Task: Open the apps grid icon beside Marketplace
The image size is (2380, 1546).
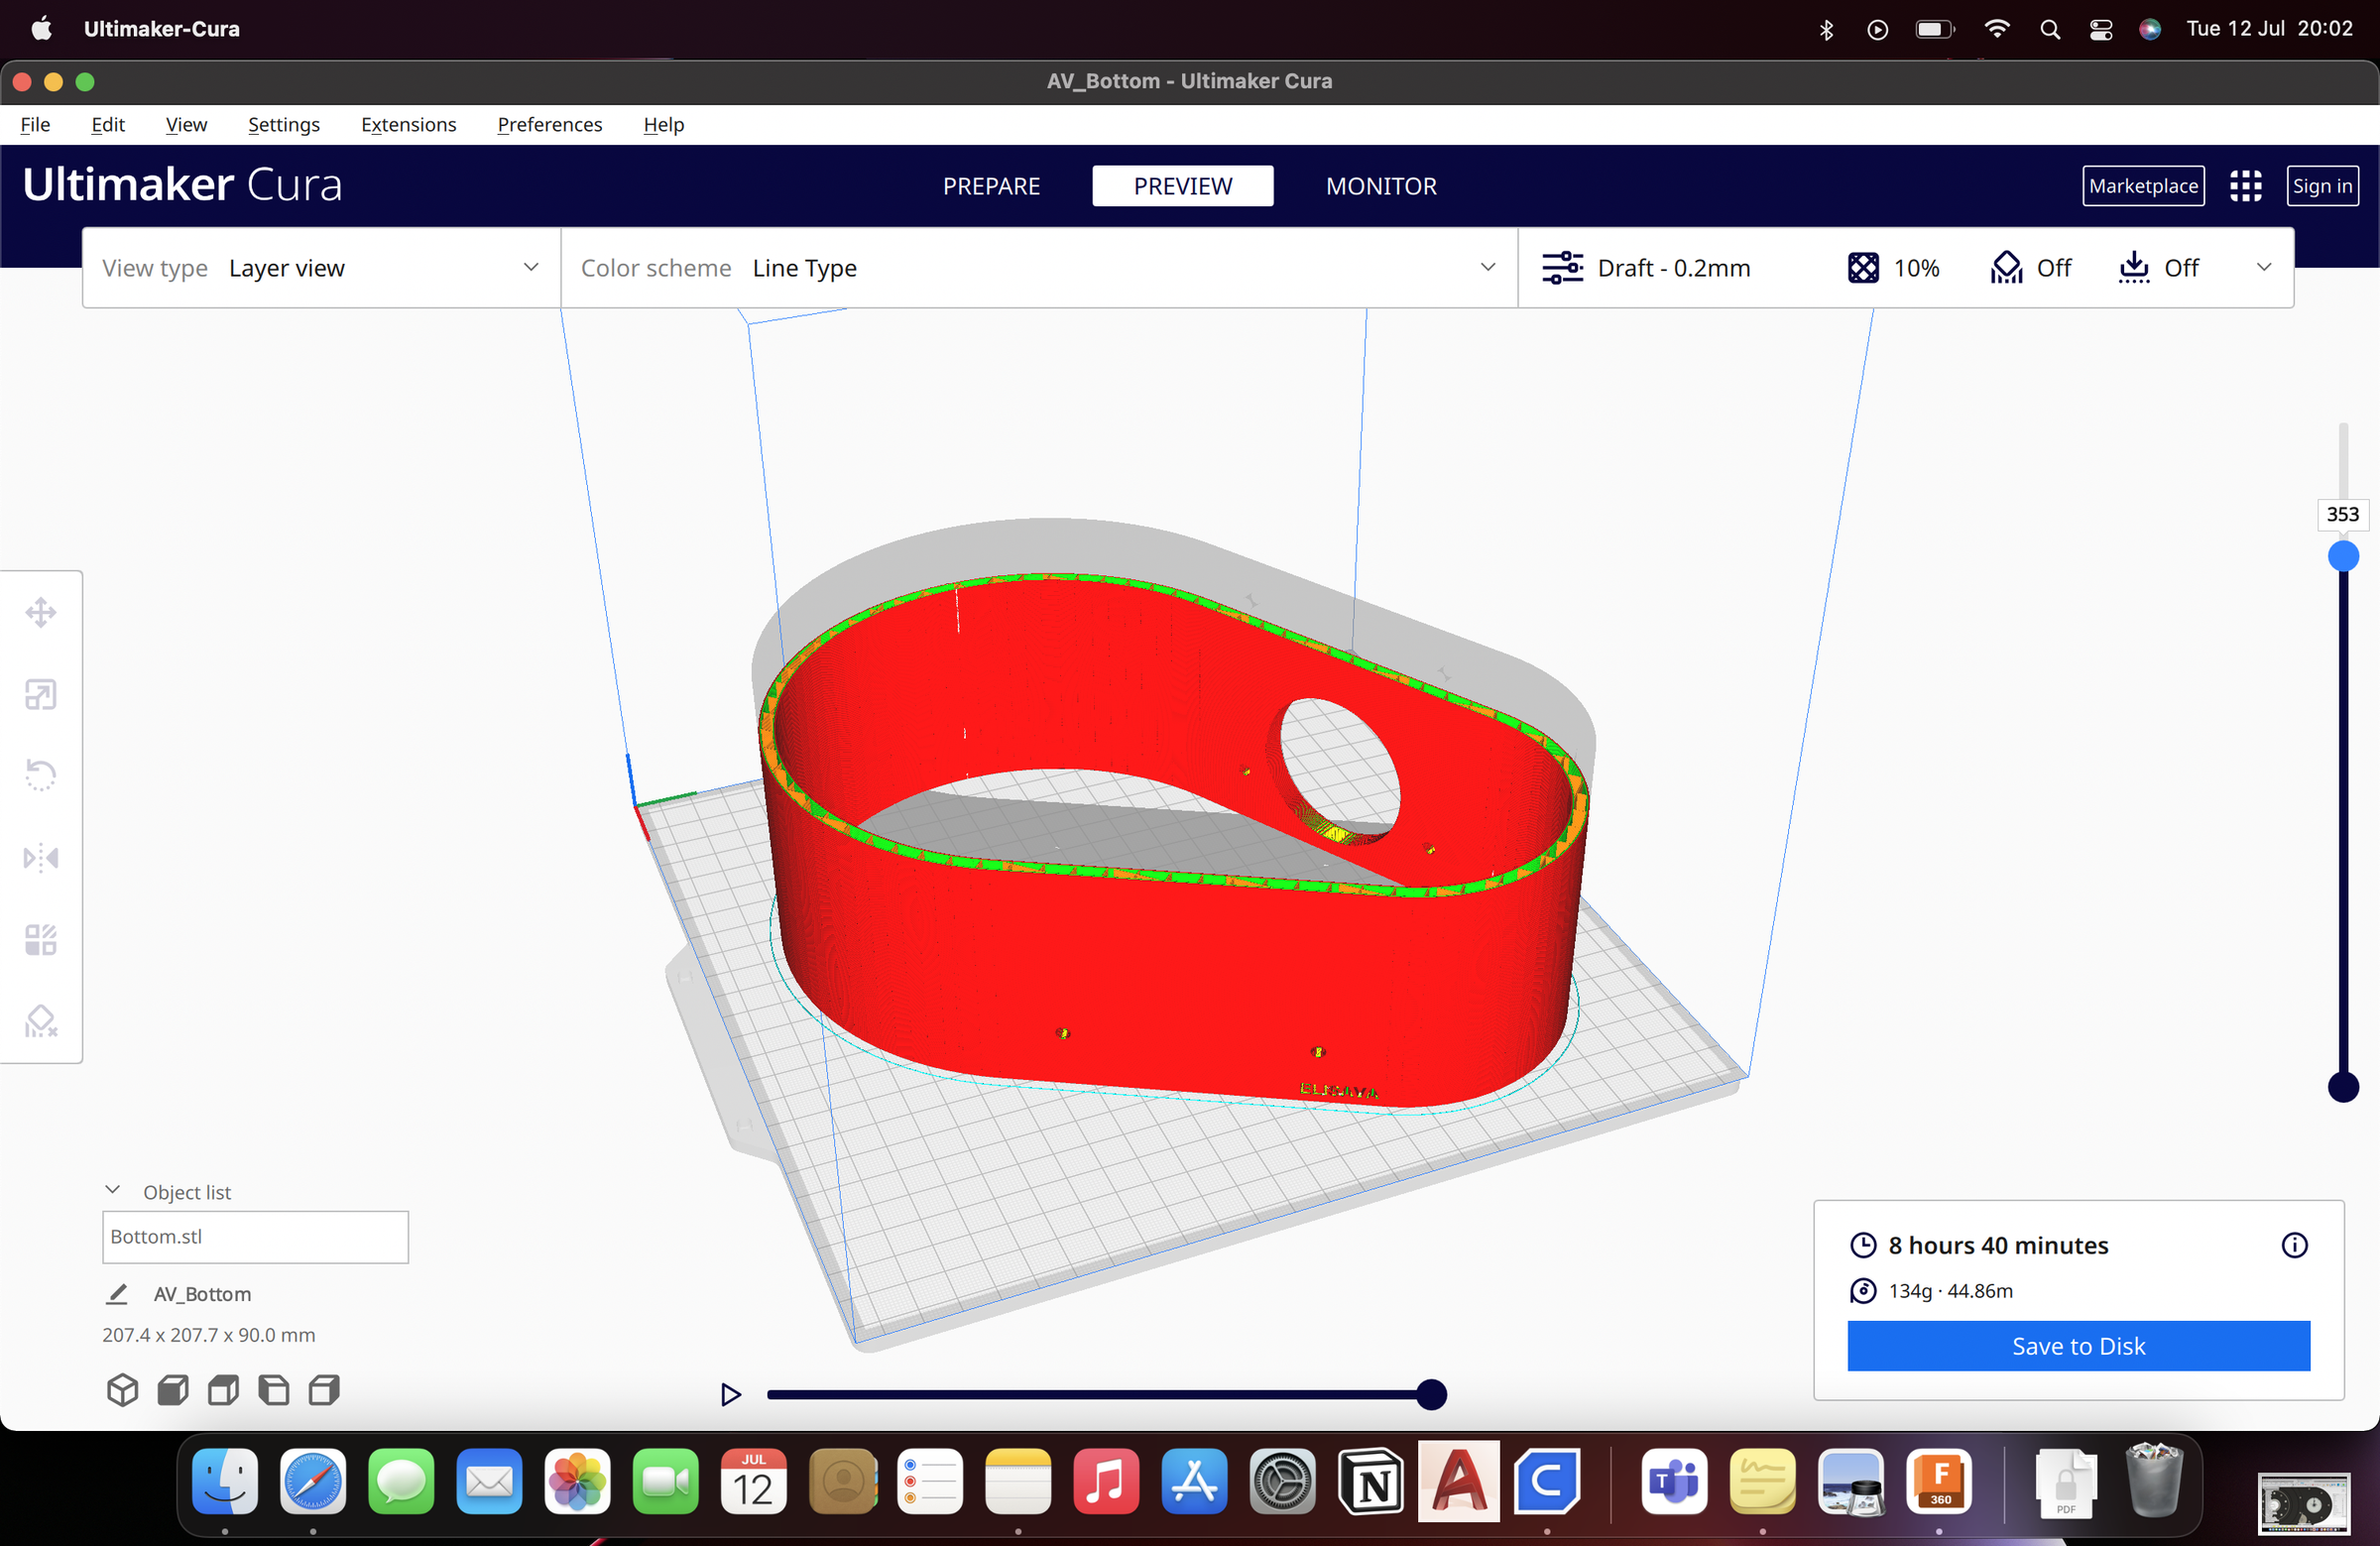Action: point(2245,186)
